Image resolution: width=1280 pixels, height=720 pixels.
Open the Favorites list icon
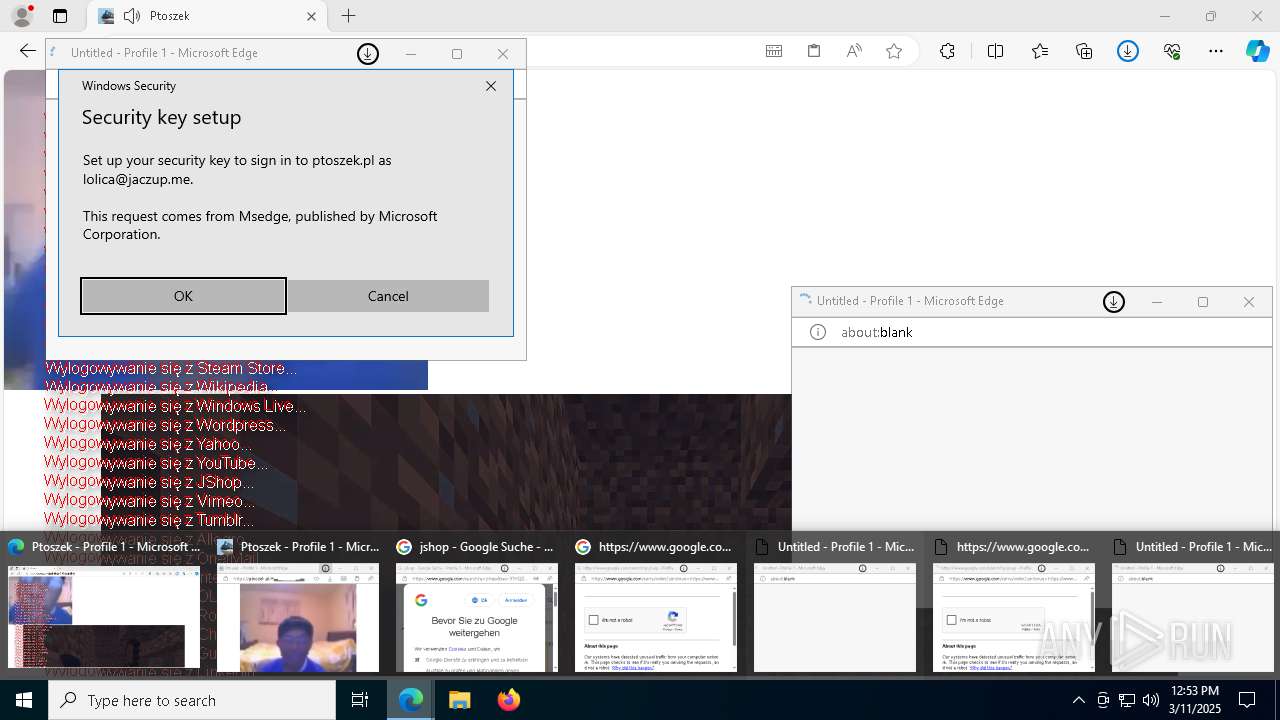(1040, 51)
